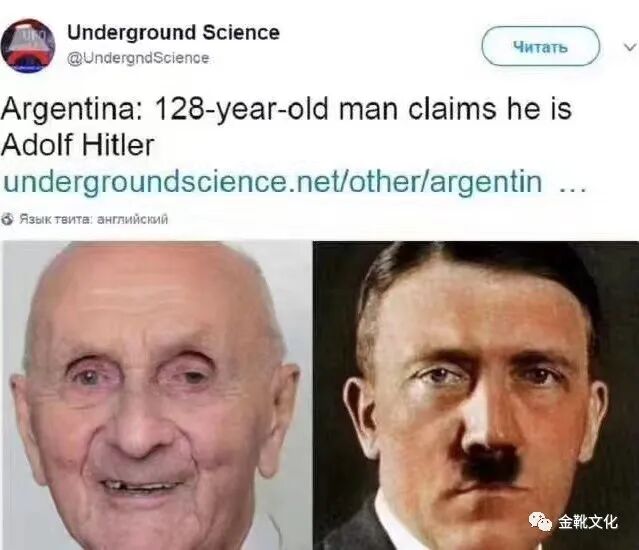This screenshot has height=550, width=639.
Task: Expand the chevron menu next to Читать
Action: click(x=630, y=46)
